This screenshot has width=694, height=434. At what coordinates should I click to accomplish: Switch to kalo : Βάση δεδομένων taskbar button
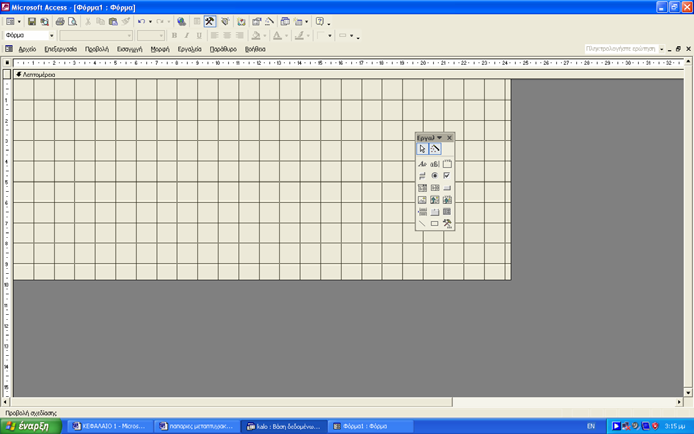click(x=284, y=426)
